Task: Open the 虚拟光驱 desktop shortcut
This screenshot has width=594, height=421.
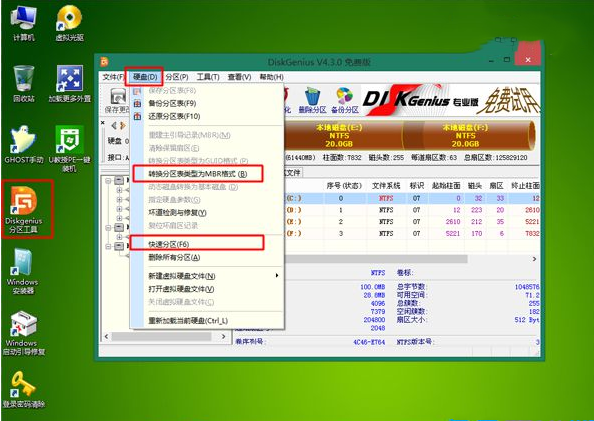Action: coord(69,22)
